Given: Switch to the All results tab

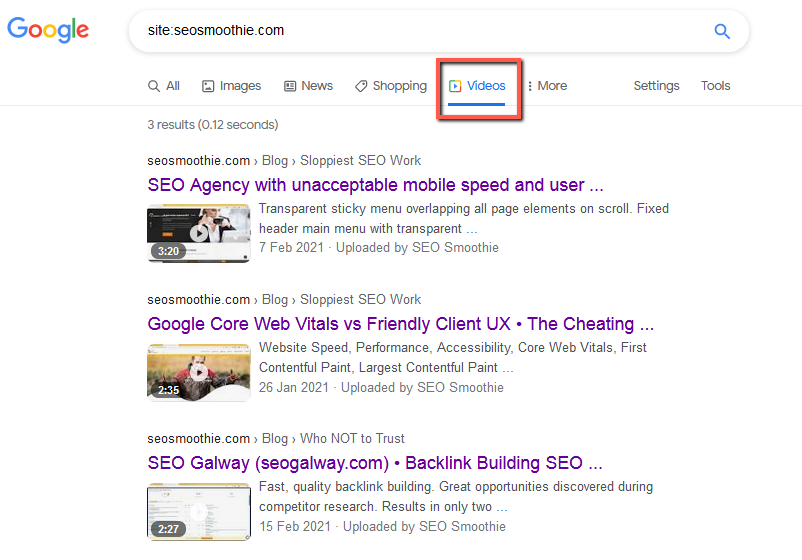Looking at the screenshot, I should 165,86.
